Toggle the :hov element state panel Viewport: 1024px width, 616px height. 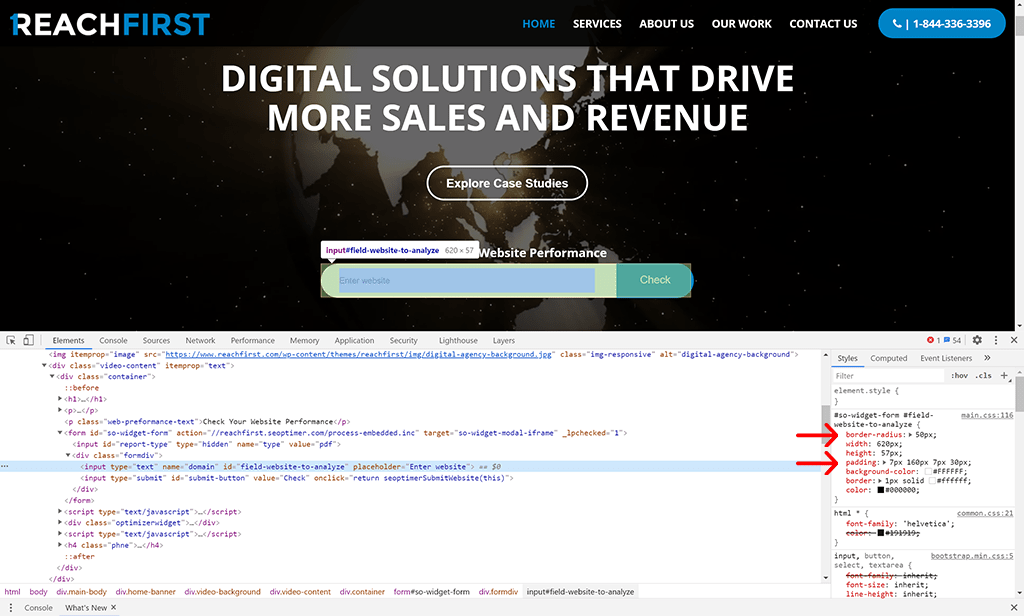[x=959, y=376]
